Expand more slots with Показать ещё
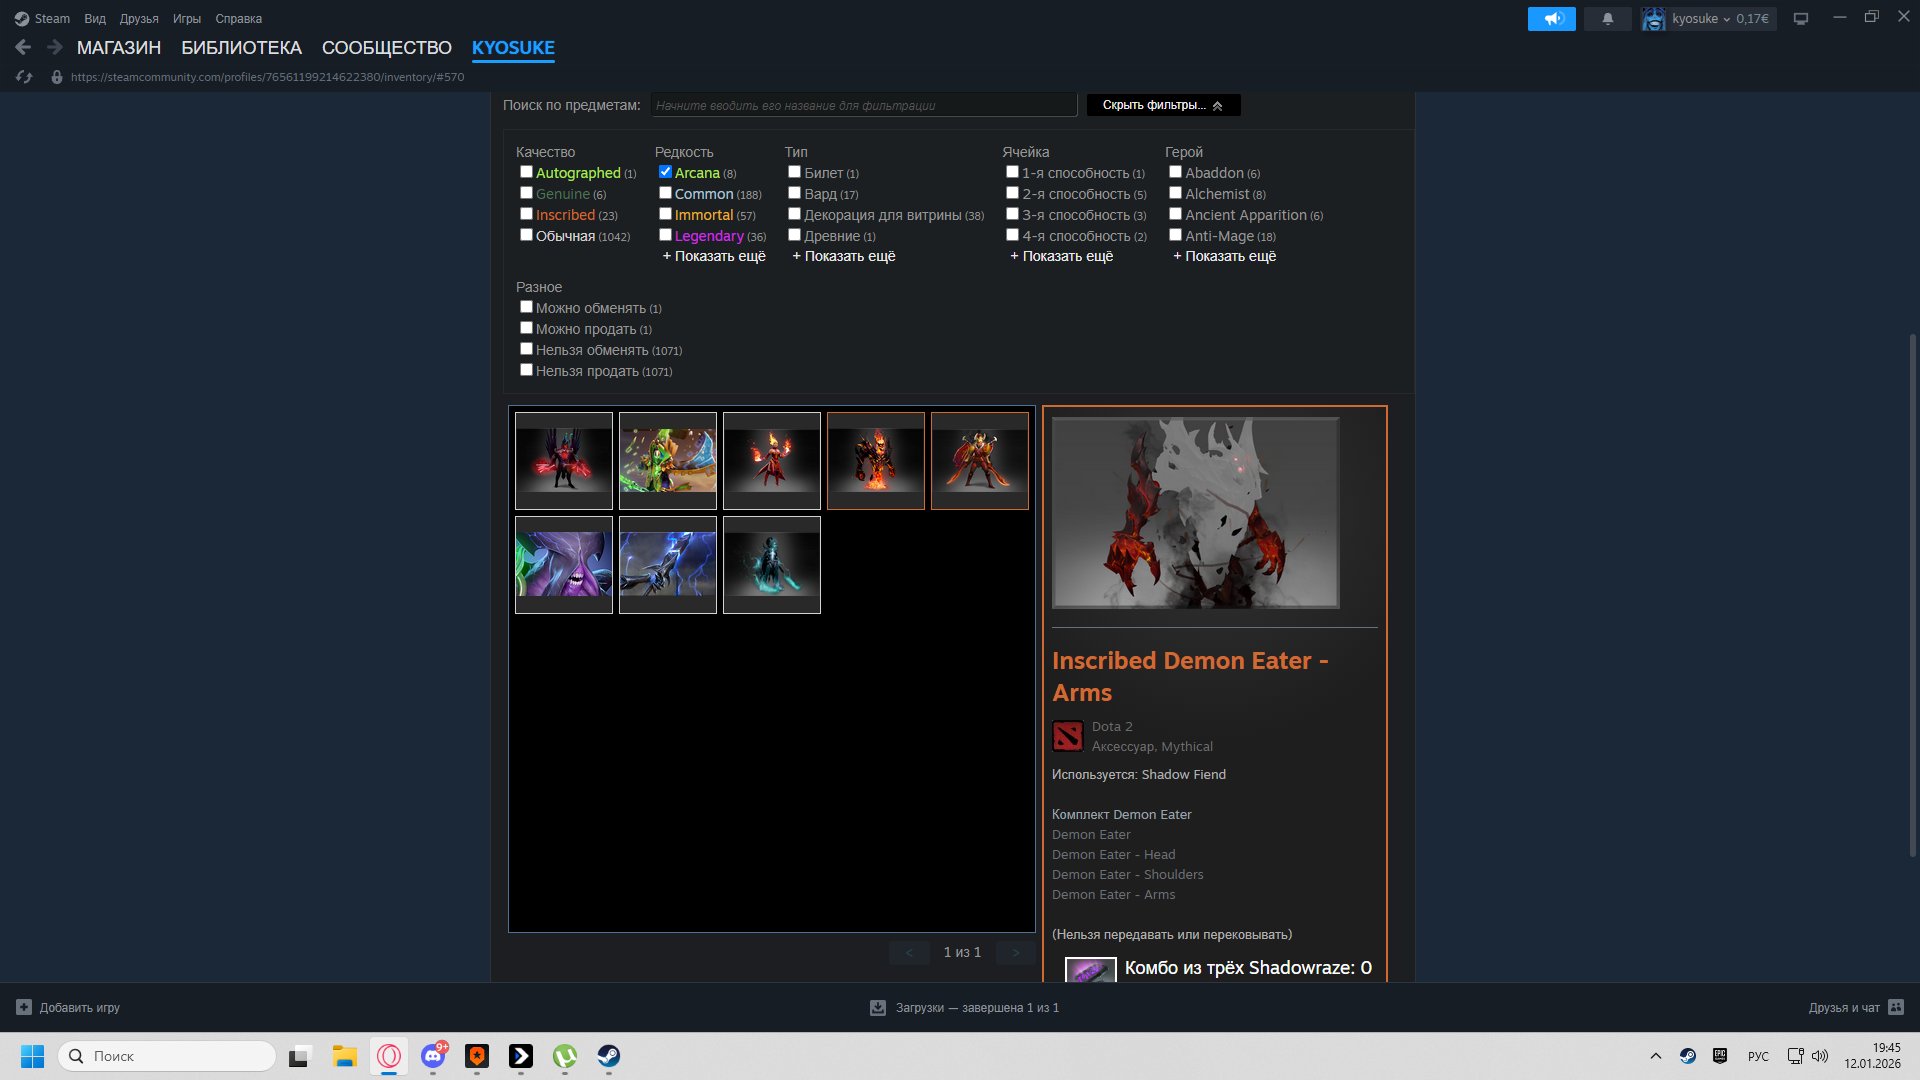 (1062, 256)
